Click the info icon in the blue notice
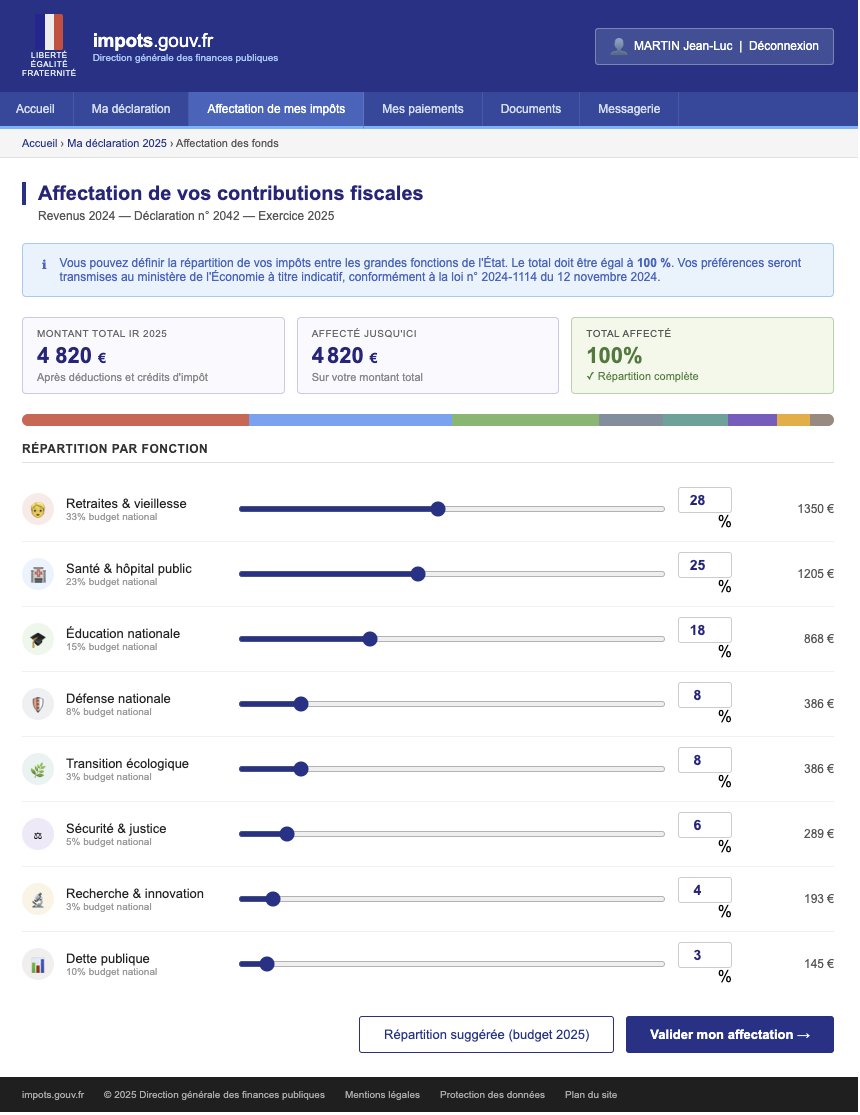860x1115 pixels. coord(44,265)
